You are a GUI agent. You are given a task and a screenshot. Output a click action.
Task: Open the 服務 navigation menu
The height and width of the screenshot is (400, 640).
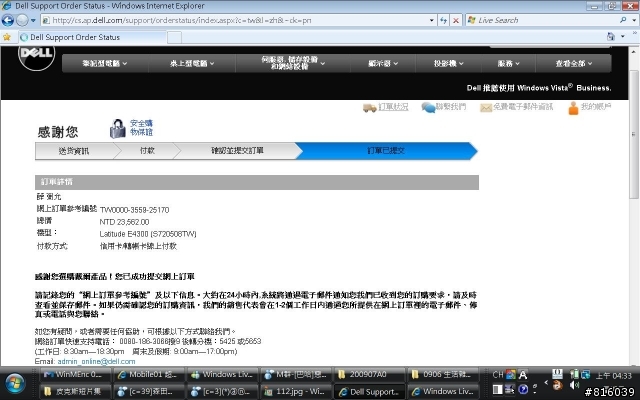pos(508,63)
